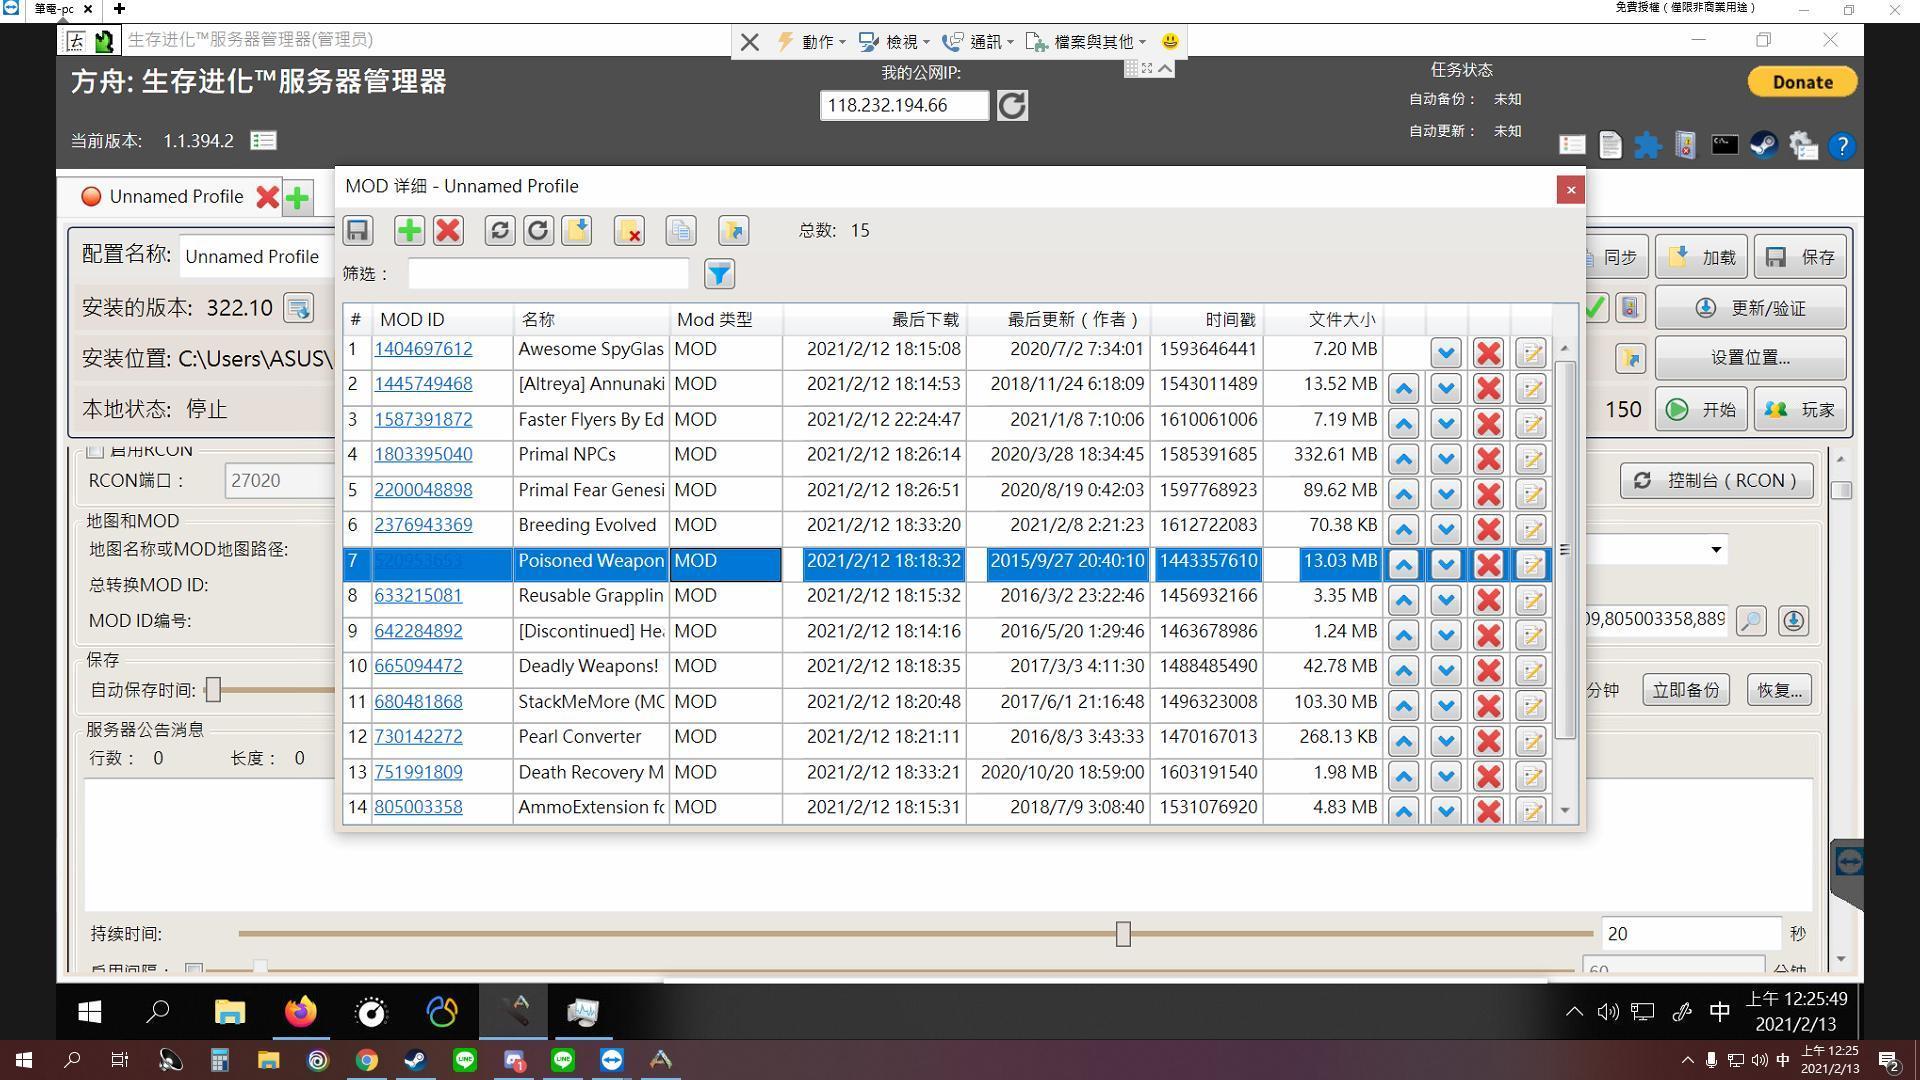Image resolution: width=1920 pixels, height=1080 pixels.
Task: Drag the 持续时间 duration slider
Action: (x=1122, y=932)
